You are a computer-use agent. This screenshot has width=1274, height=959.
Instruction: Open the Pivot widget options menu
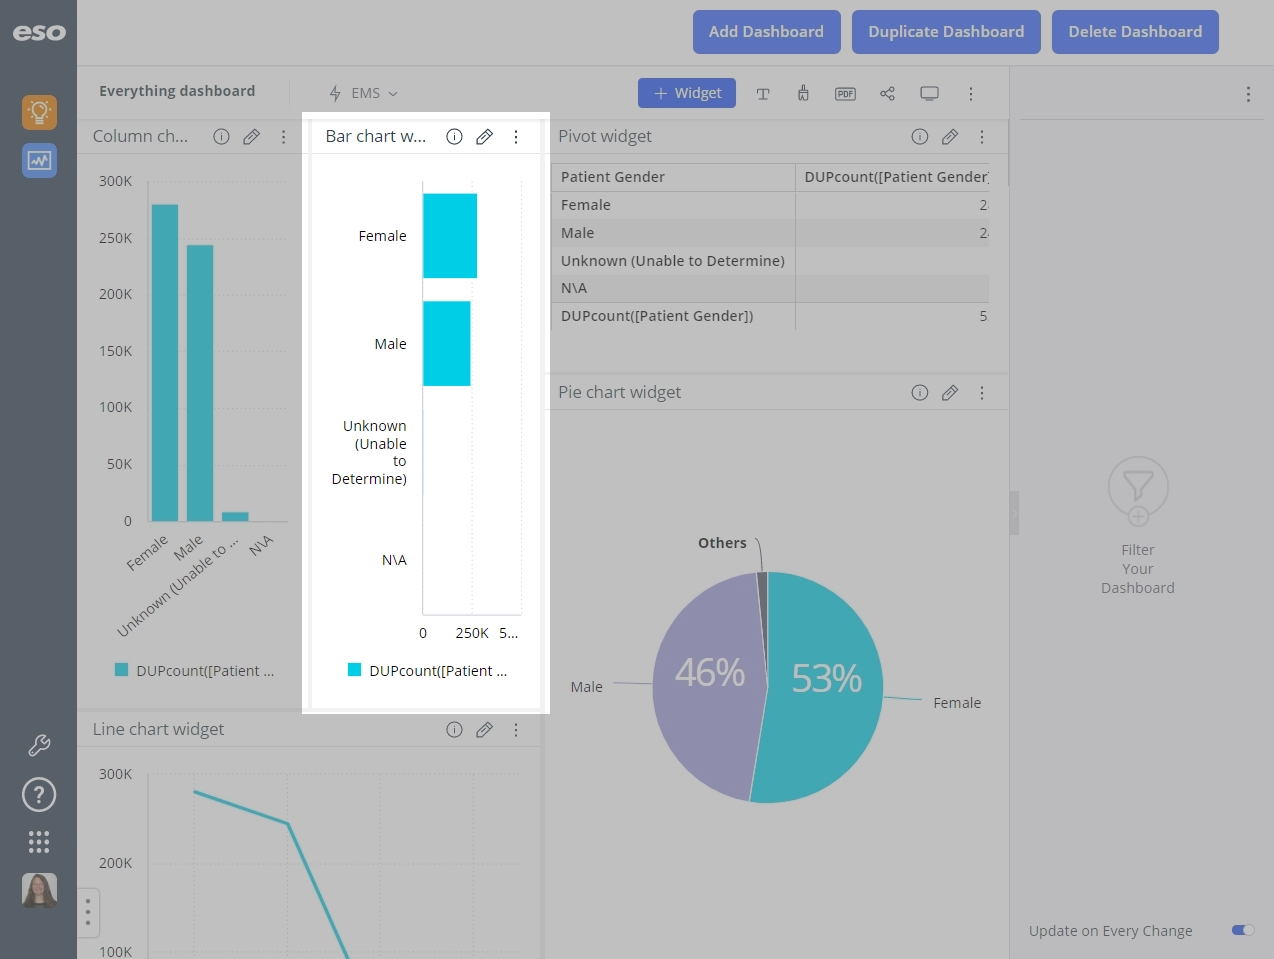tap(982, 137)
